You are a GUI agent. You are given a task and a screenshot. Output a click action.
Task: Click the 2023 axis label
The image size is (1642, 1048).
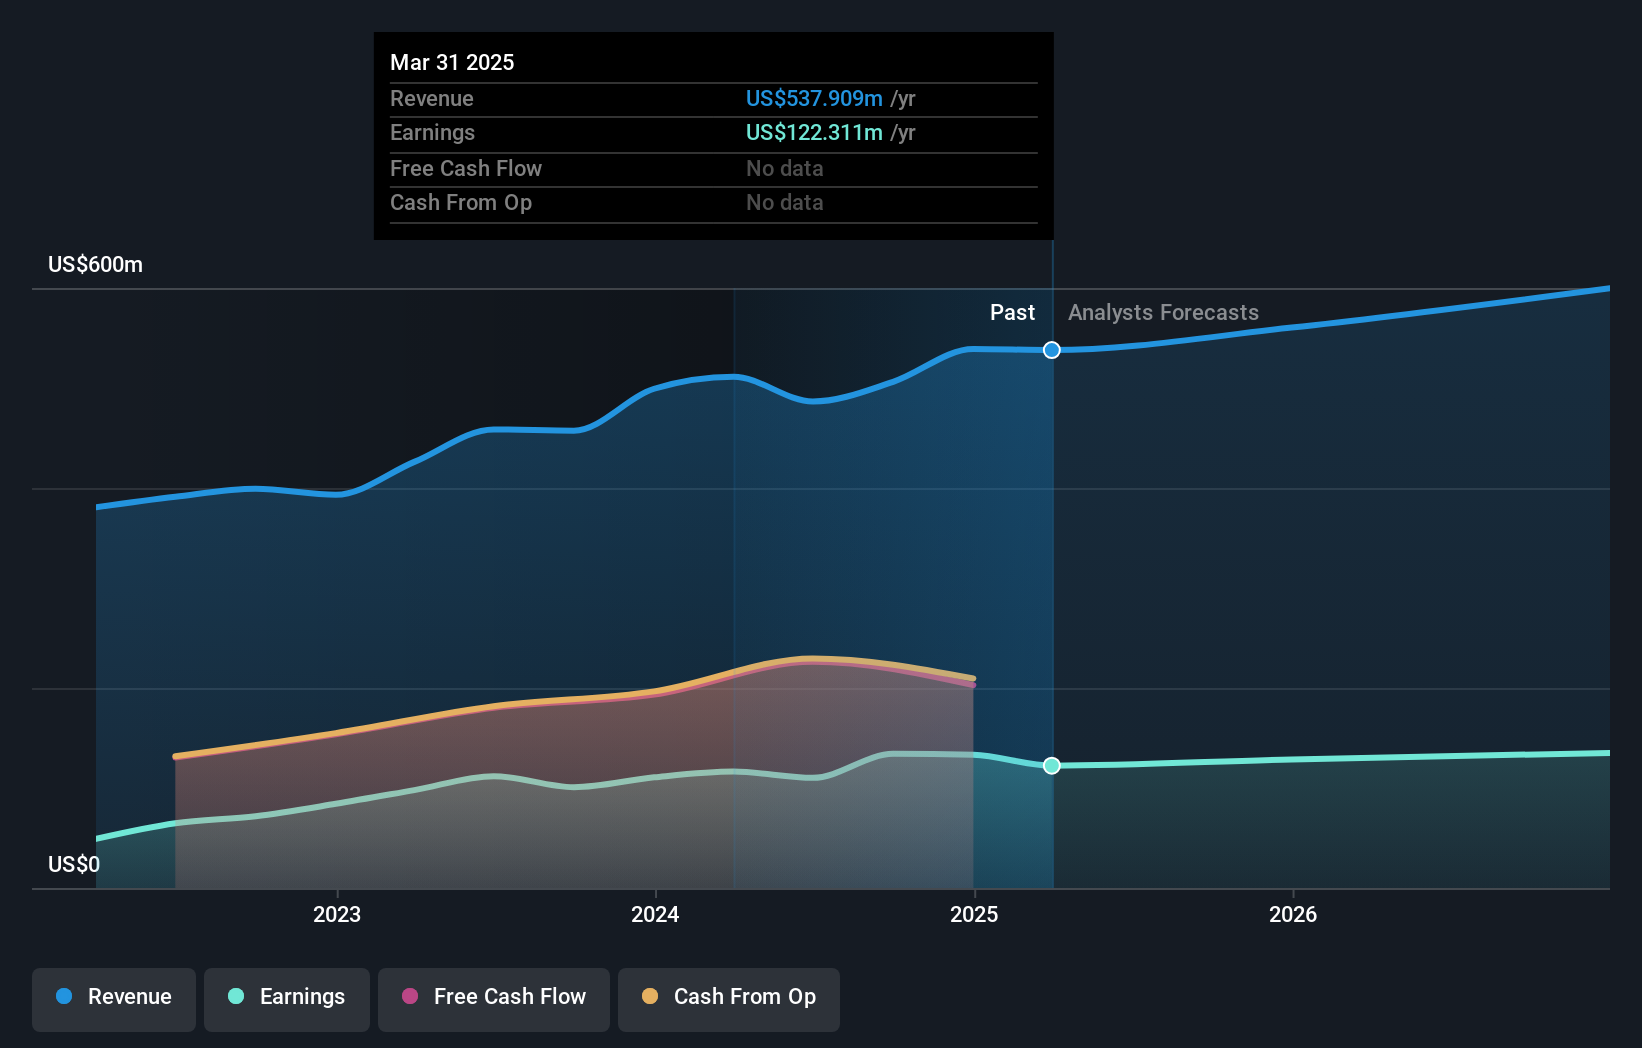(x=337, y=914)
